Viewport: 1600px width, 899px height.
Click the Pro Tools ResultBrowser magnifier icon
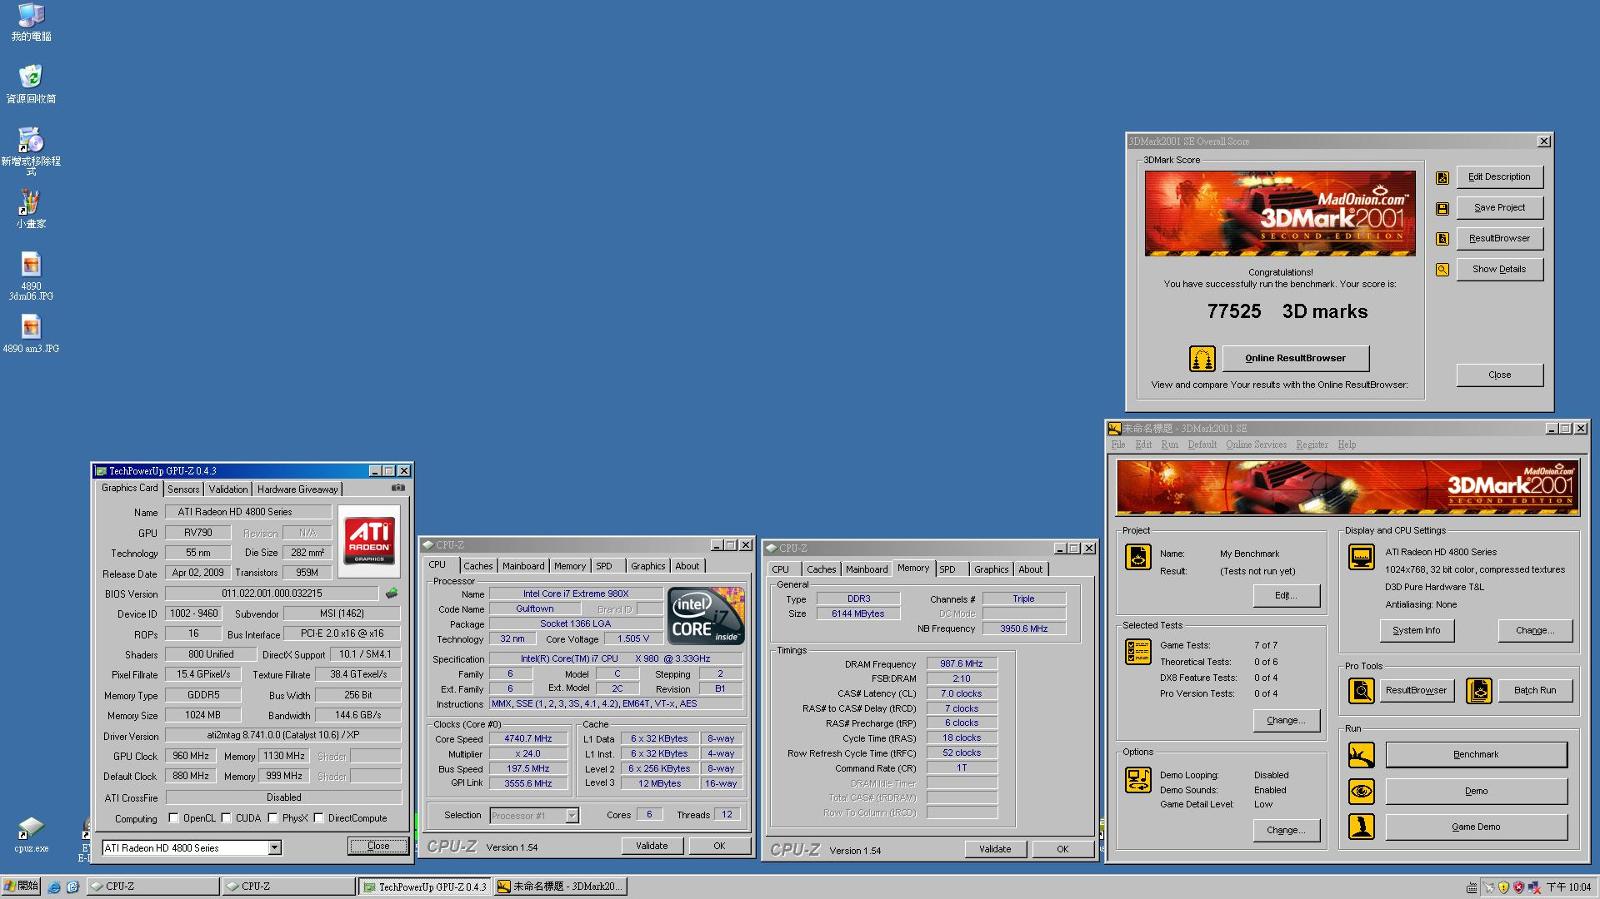coord(1361,690)
